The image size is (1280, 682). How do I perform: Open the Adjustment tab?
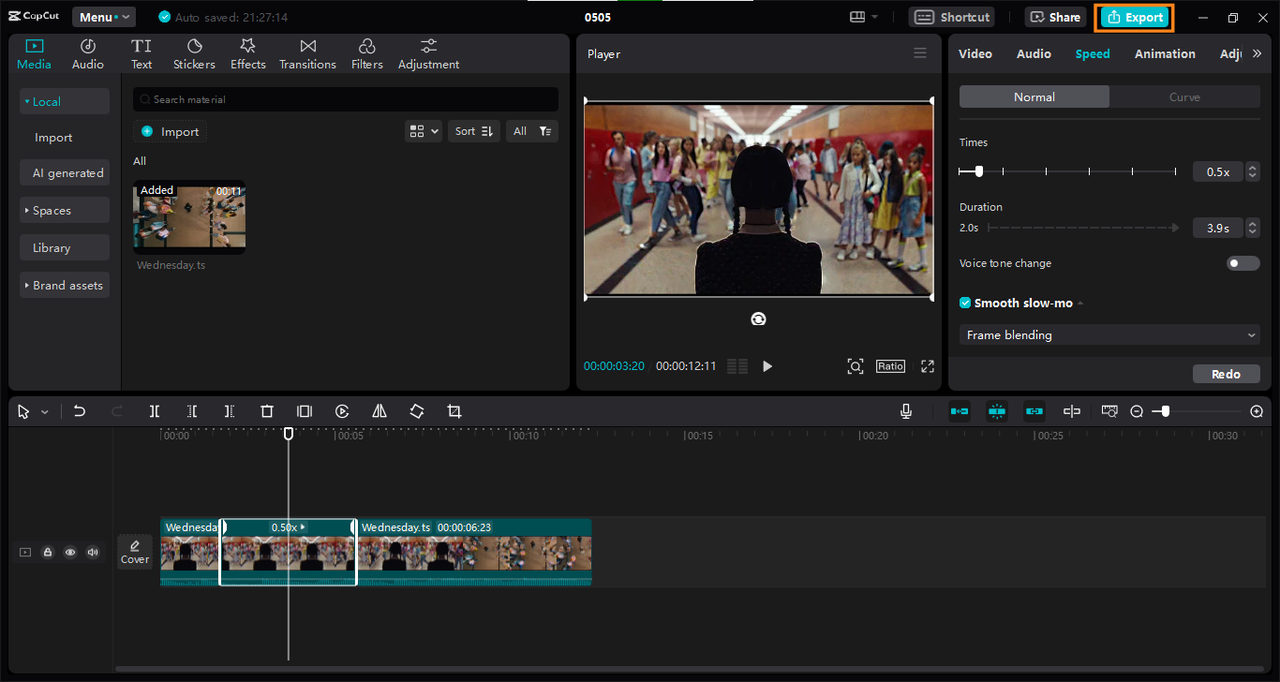pos(429,55)
